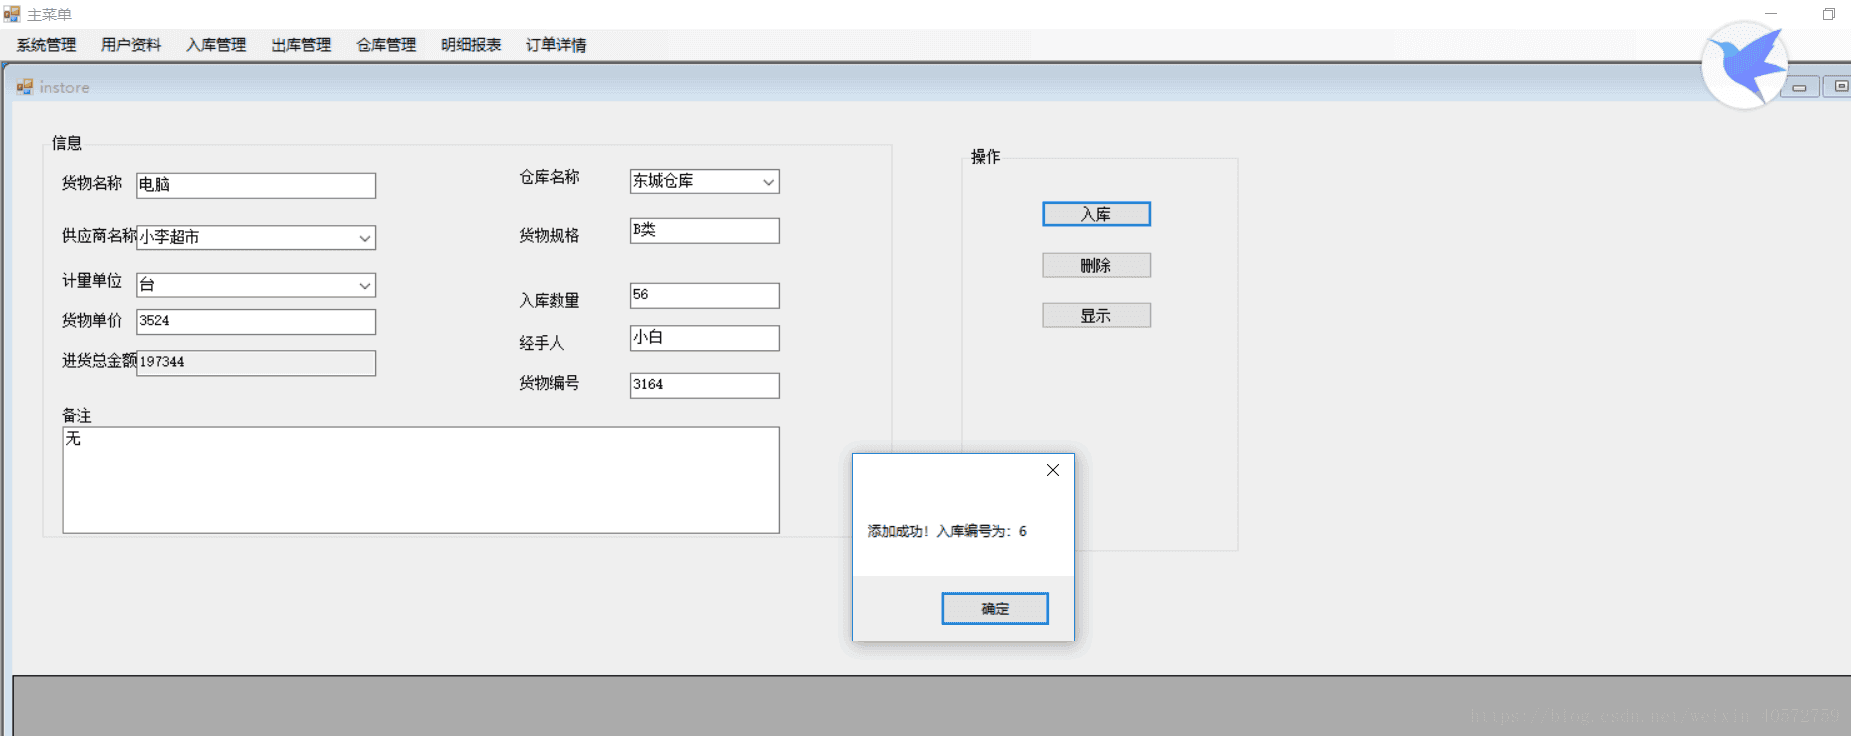This screenshot has width=1851, height=736.
Task: Click the 显示 button
Action: tap(1096, 315)
